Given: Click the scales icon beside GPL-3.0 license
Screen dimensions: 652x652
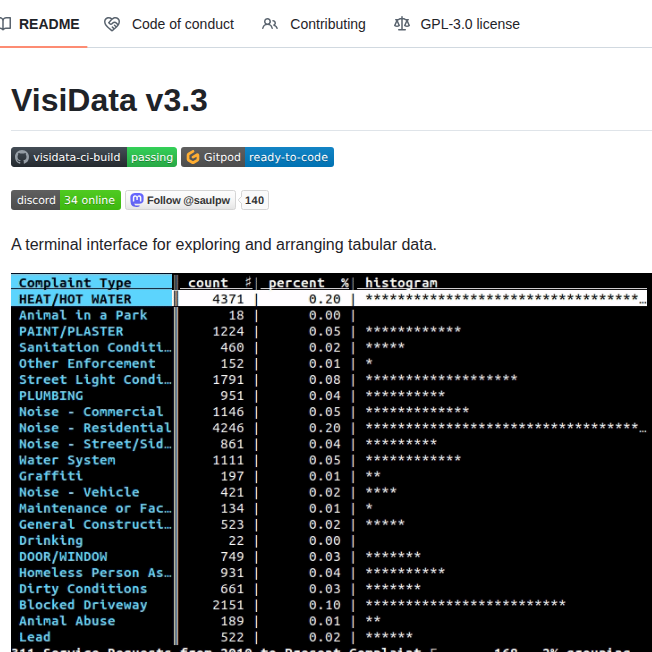Looking at the screenshot, I should click(x=402, y=24).
